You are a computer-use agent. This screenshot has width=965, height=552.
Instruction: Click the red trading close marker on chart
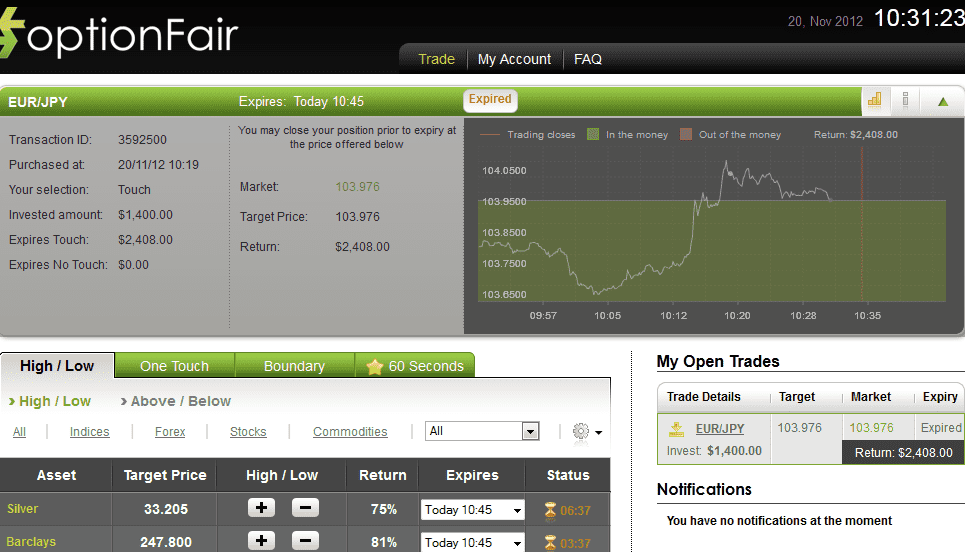coord(862,225)
